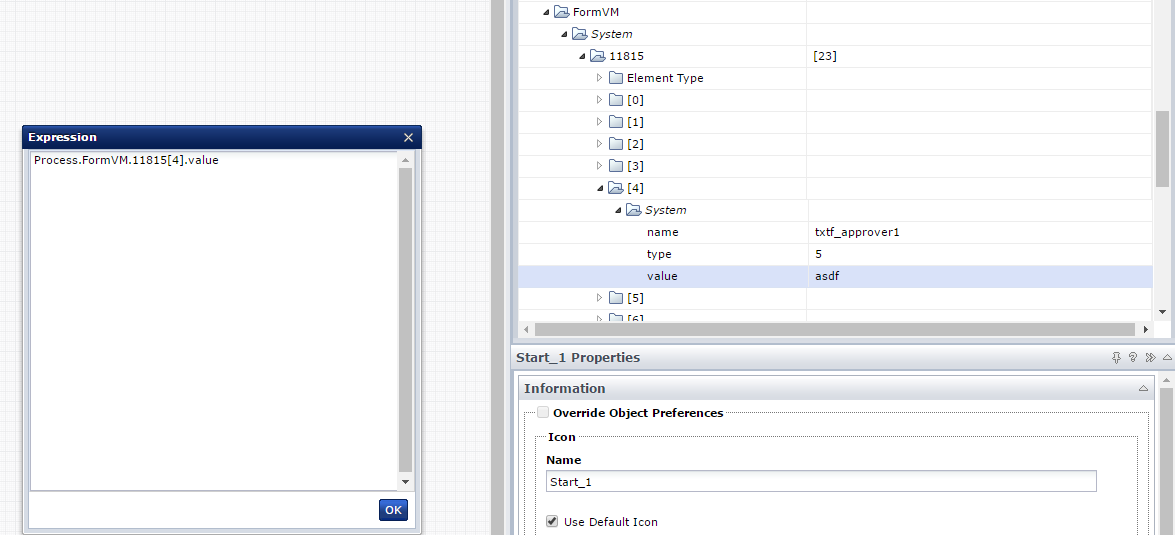Click the System folder icon under [4]

tap(633, 210)
